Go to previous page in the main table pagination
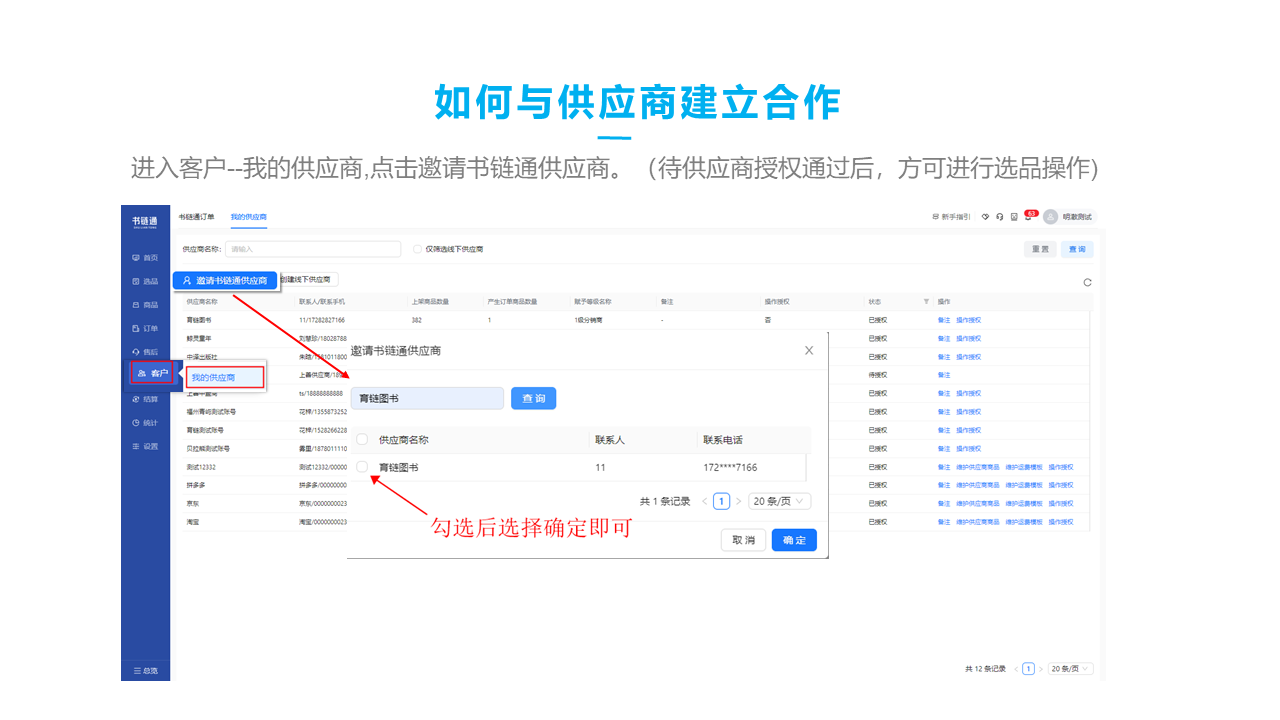Viewport: 1280px width, 720px height. [1016, 669]
